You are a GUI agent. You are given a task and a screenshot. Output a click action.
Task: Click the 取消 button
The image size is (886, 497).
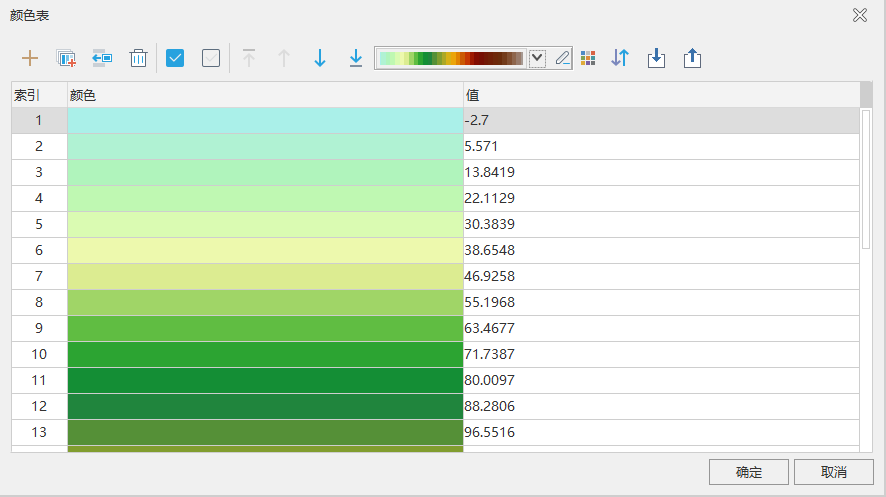pos(833,472)
